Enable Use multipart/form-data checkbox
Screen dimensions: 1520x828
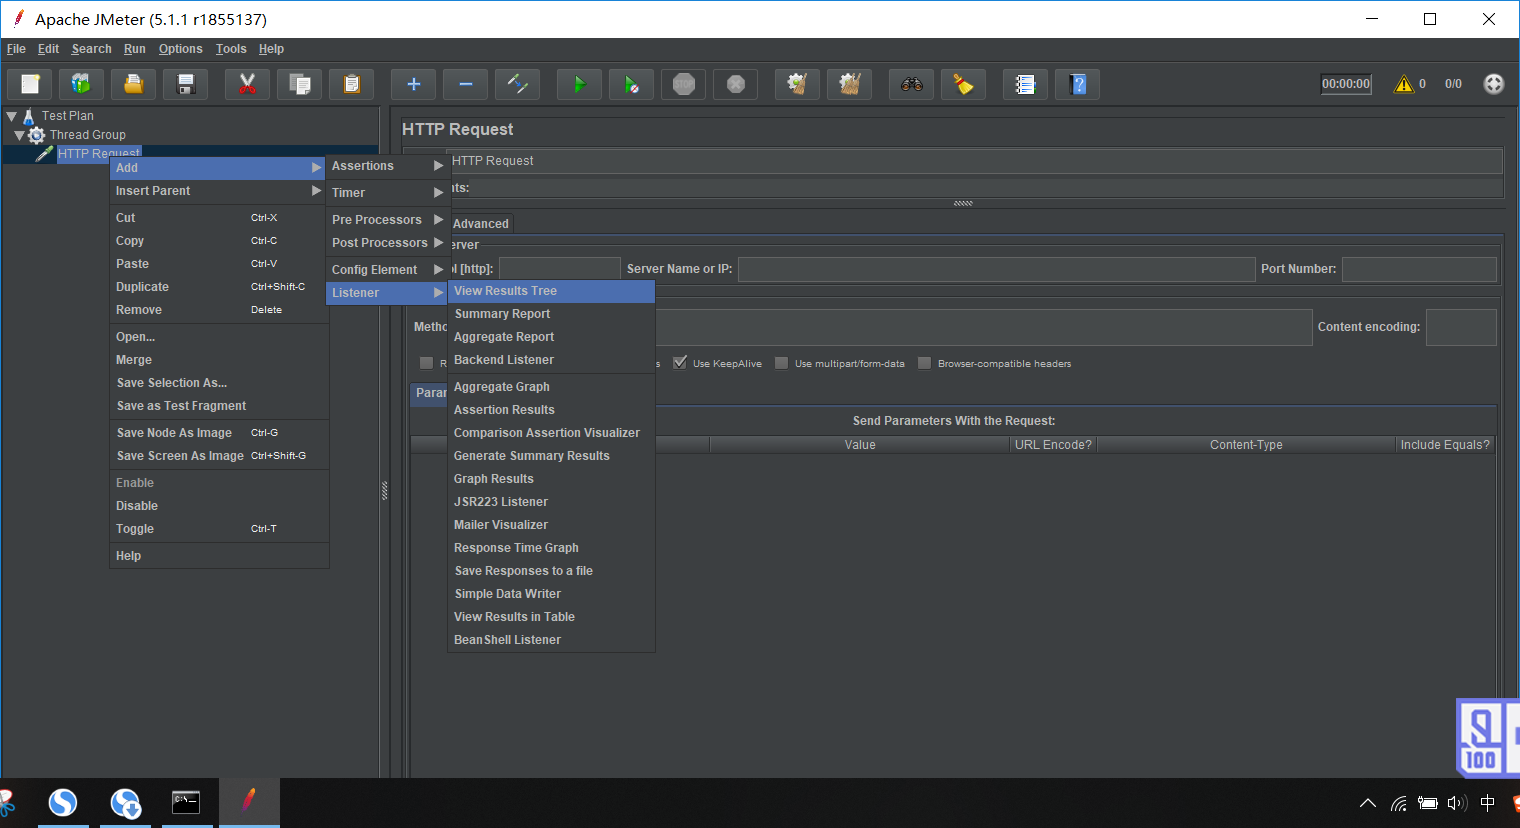click(x=782, y=363)
